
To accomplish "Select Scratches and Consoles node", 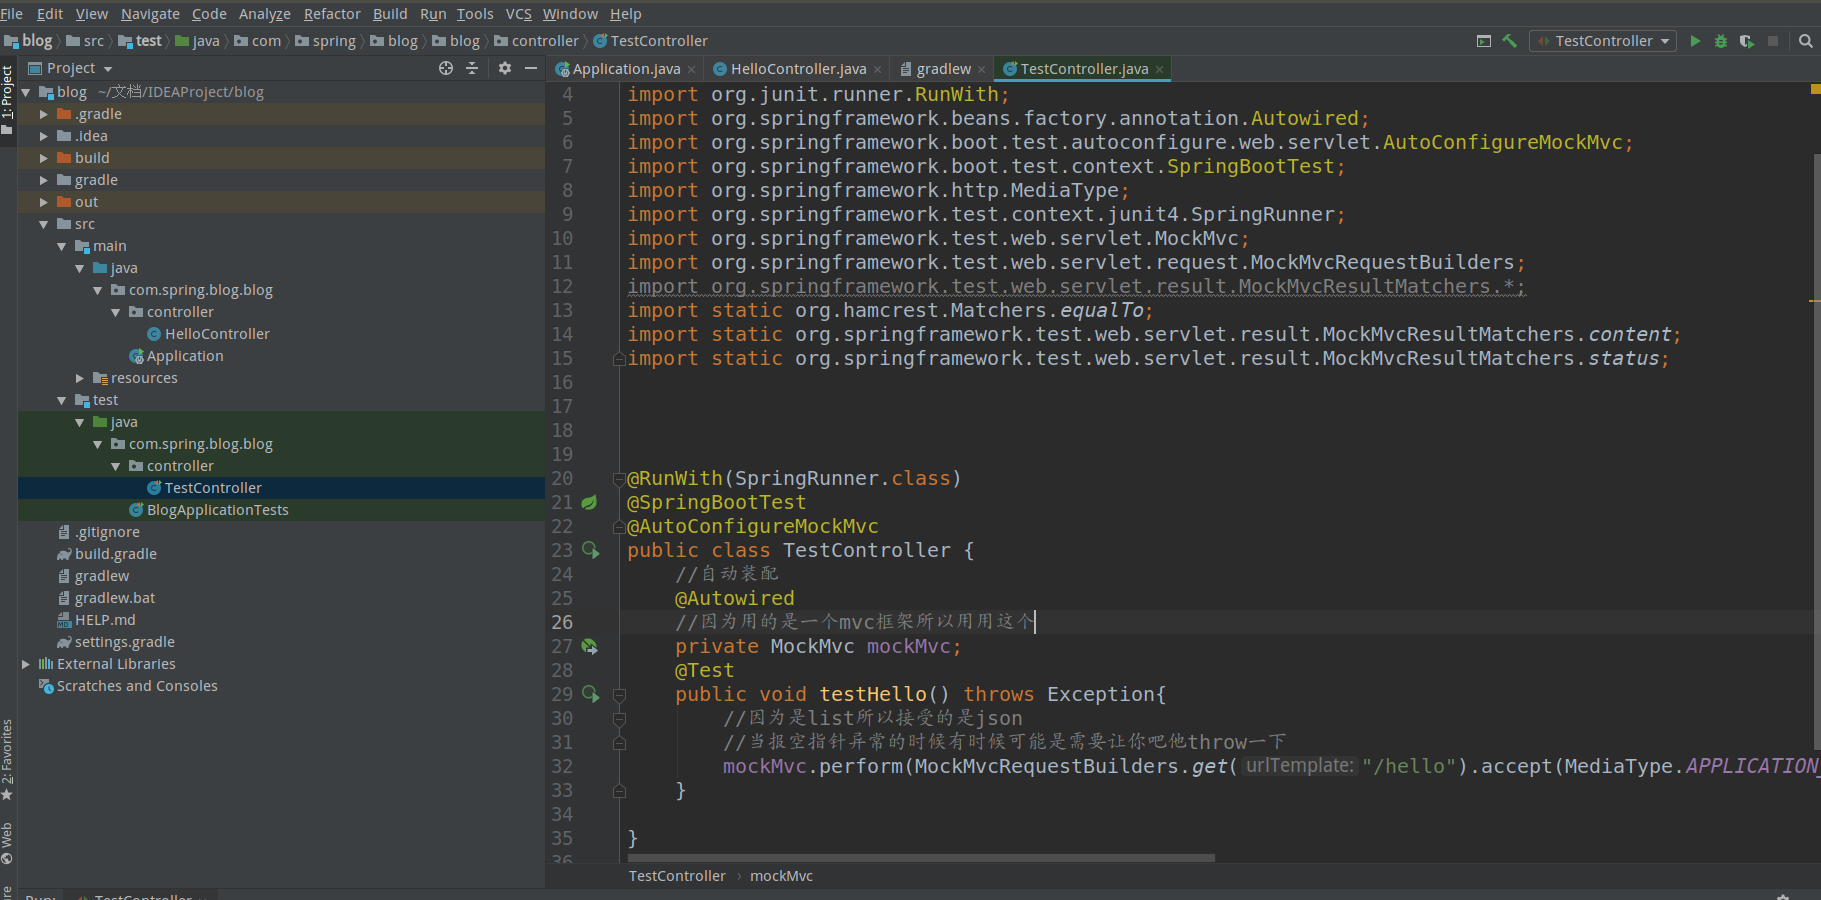I will 136,686.
